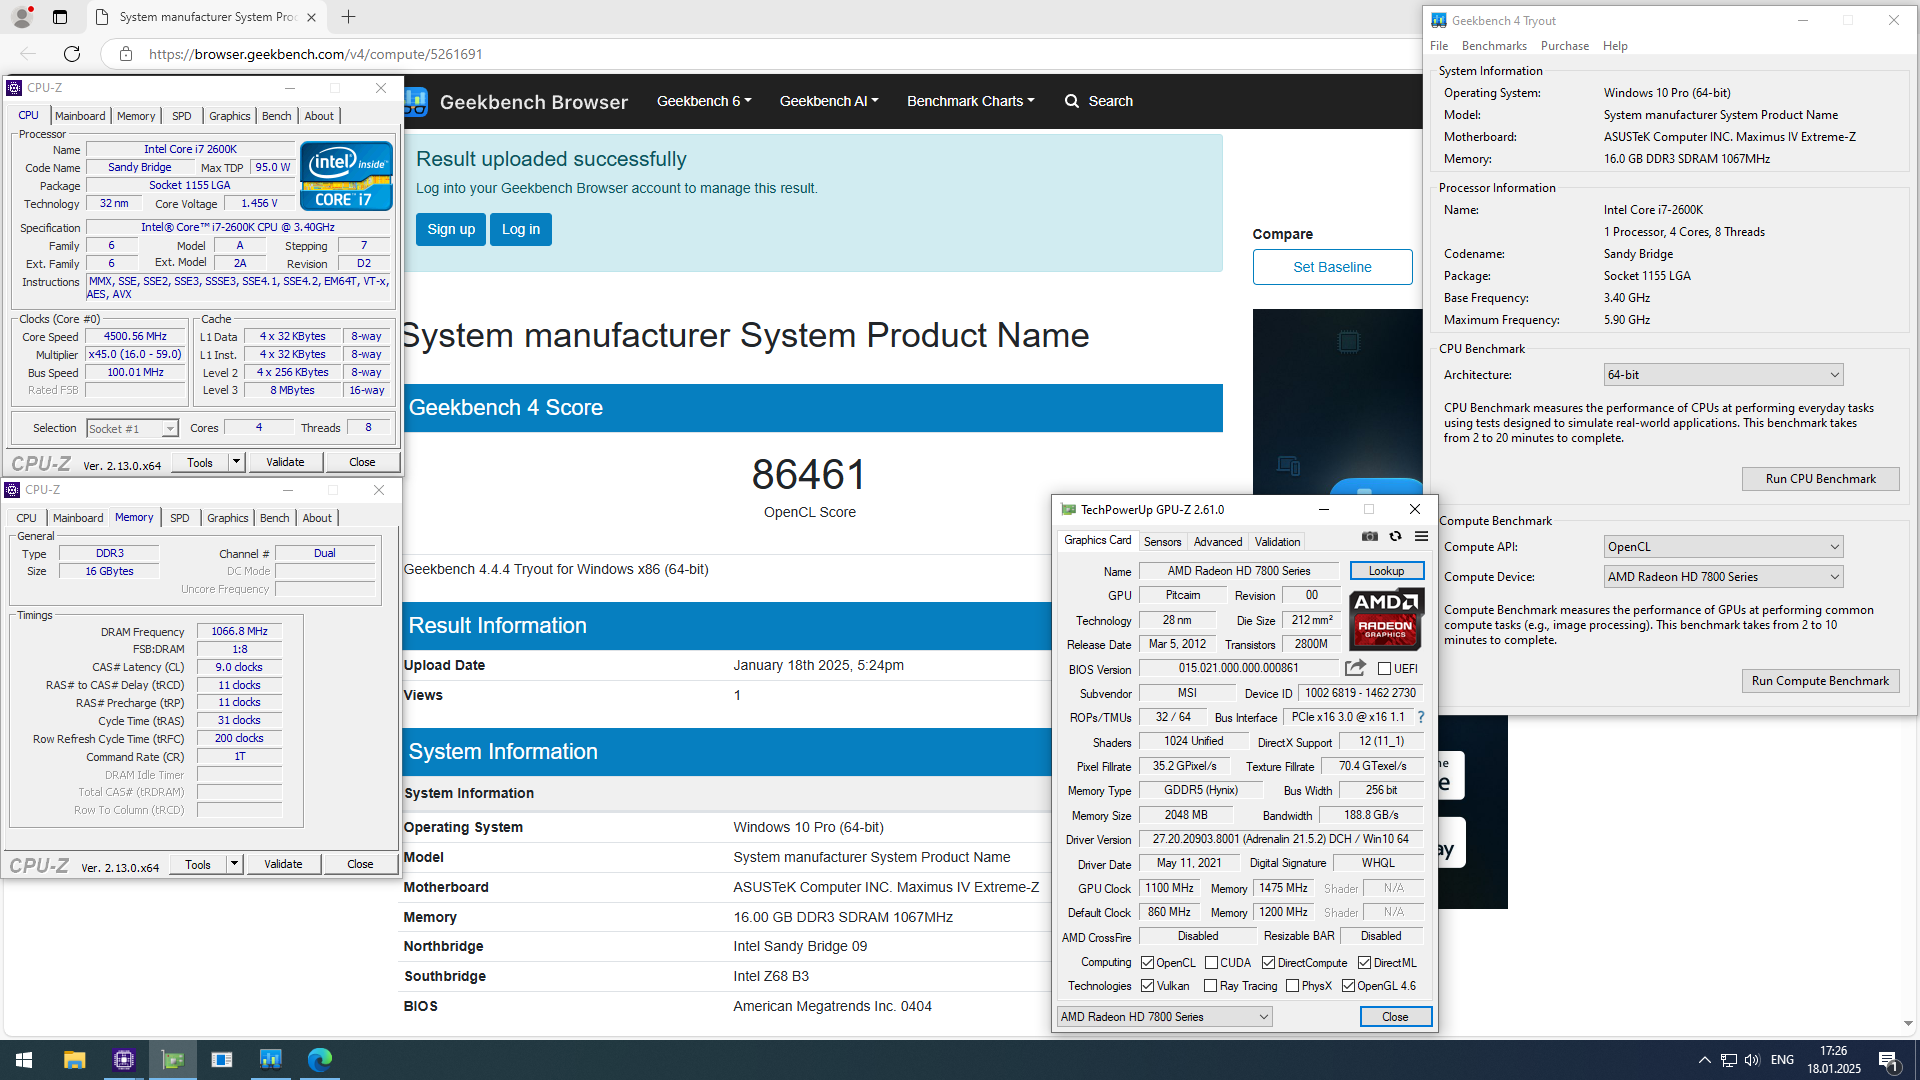This screenshot has width=1920, height=1080.
Task: Toggle the DirectCompute checkbox
Action: point(1268,963)
